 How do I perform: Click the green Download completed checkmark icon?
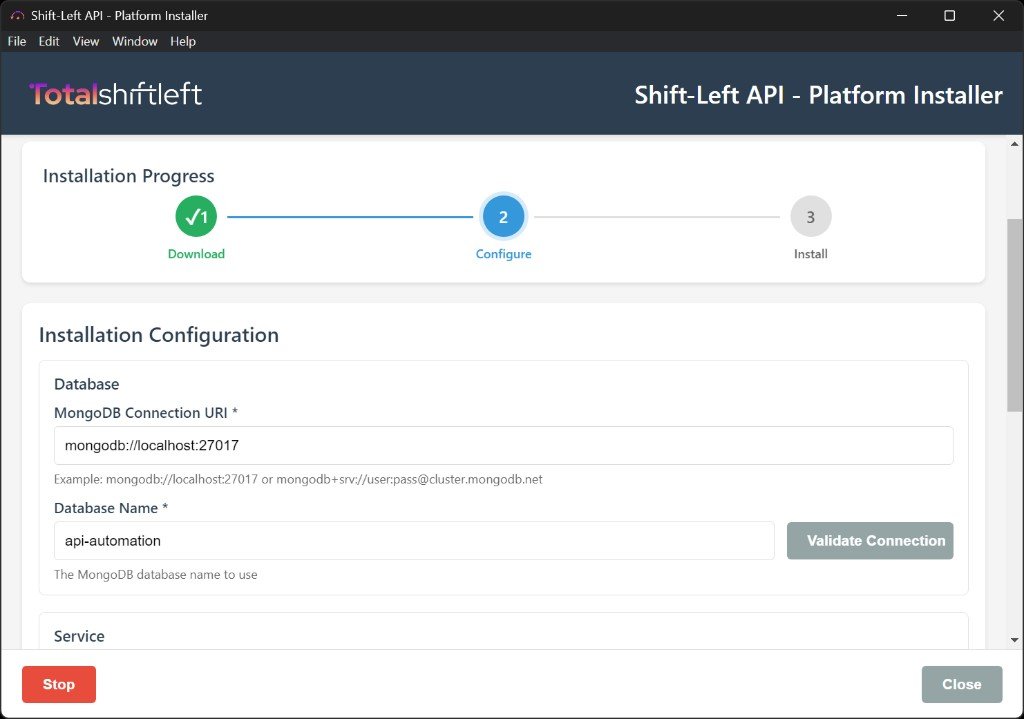195,216
